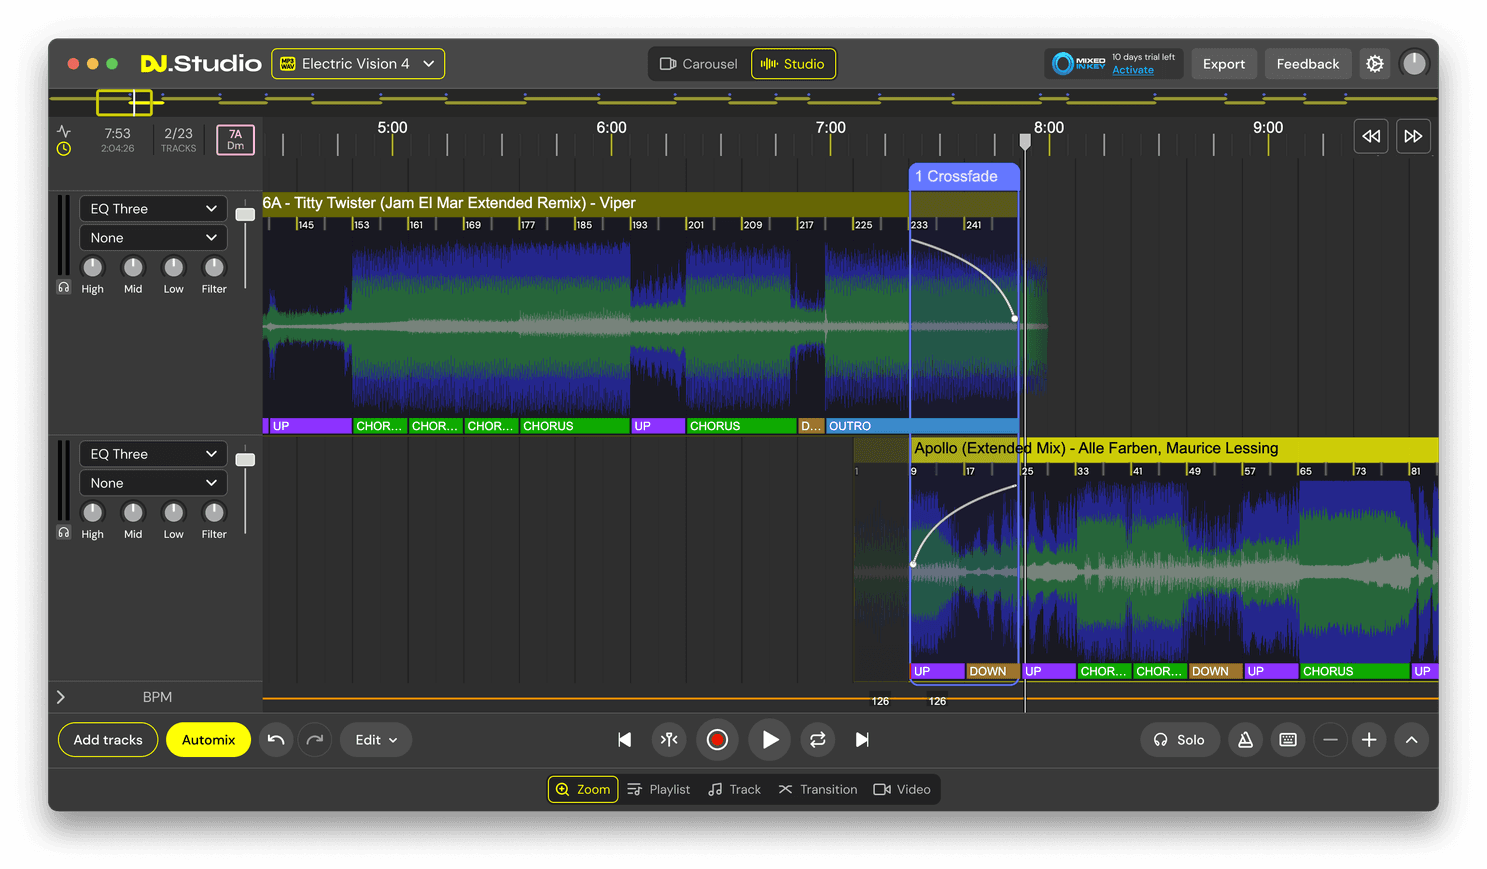Click the first track's volume fader handle
Viewport: 1487px width, 869px height.
(x=245, y=214)
